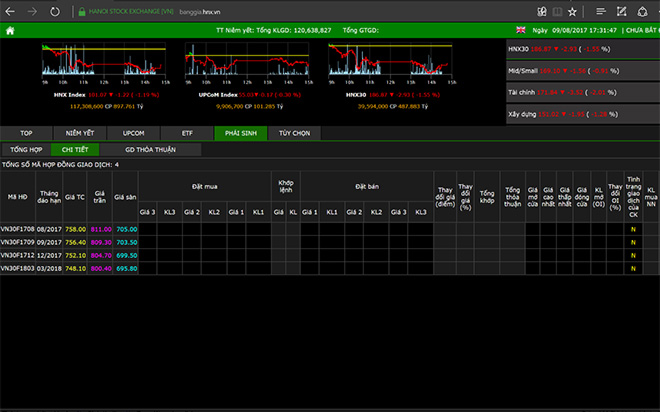Open the ETF tab
The width and height of the screenshot is (660, 412).
pyautogui.click(x=187, y=132)
